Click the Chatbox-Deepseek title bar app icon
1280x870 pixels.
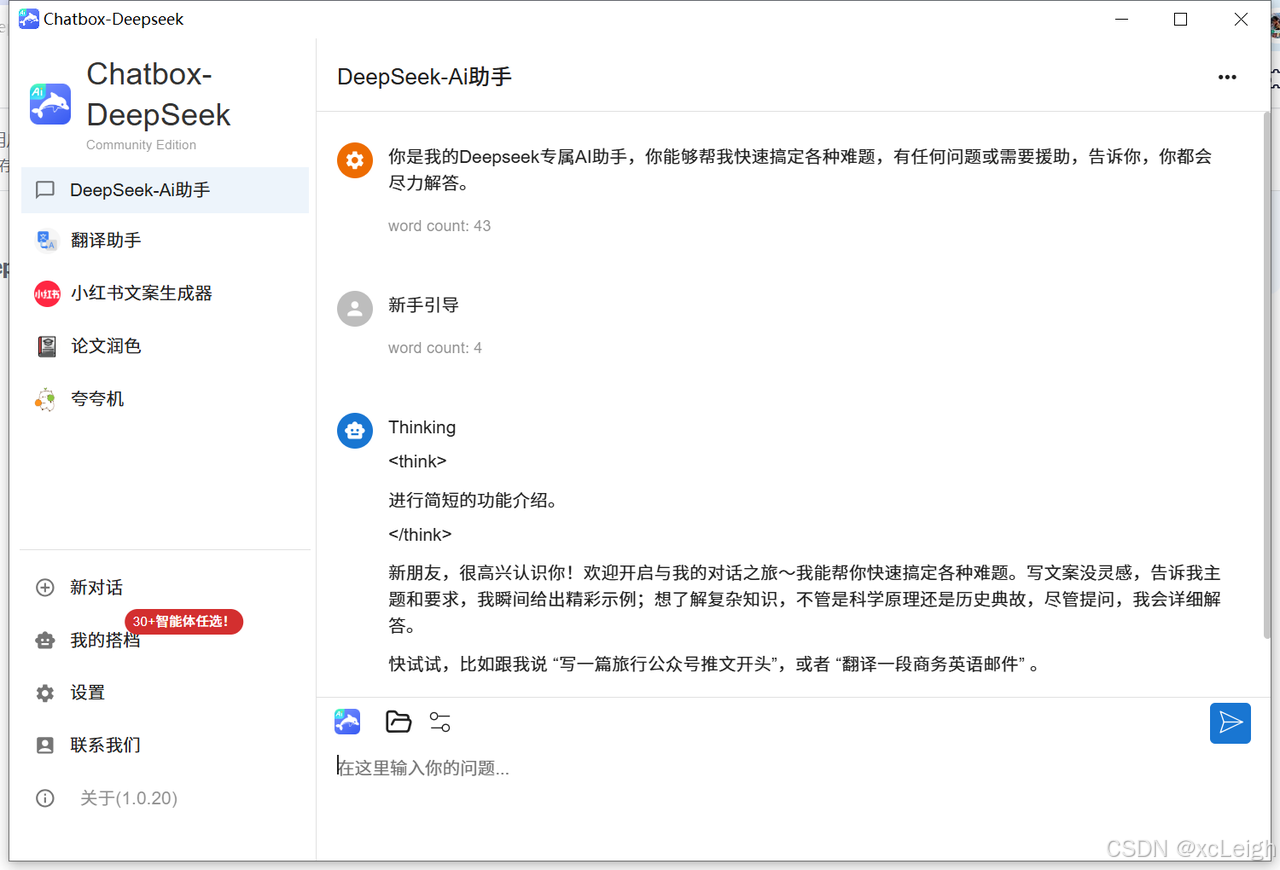[29, 19]
